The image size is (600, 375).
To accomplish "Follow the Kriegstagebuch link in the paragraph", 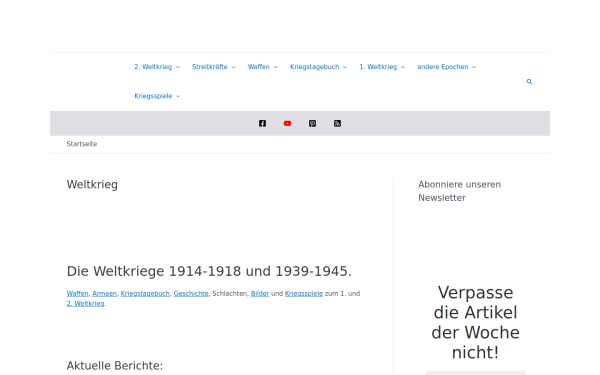I will click(x=145, y=293).
